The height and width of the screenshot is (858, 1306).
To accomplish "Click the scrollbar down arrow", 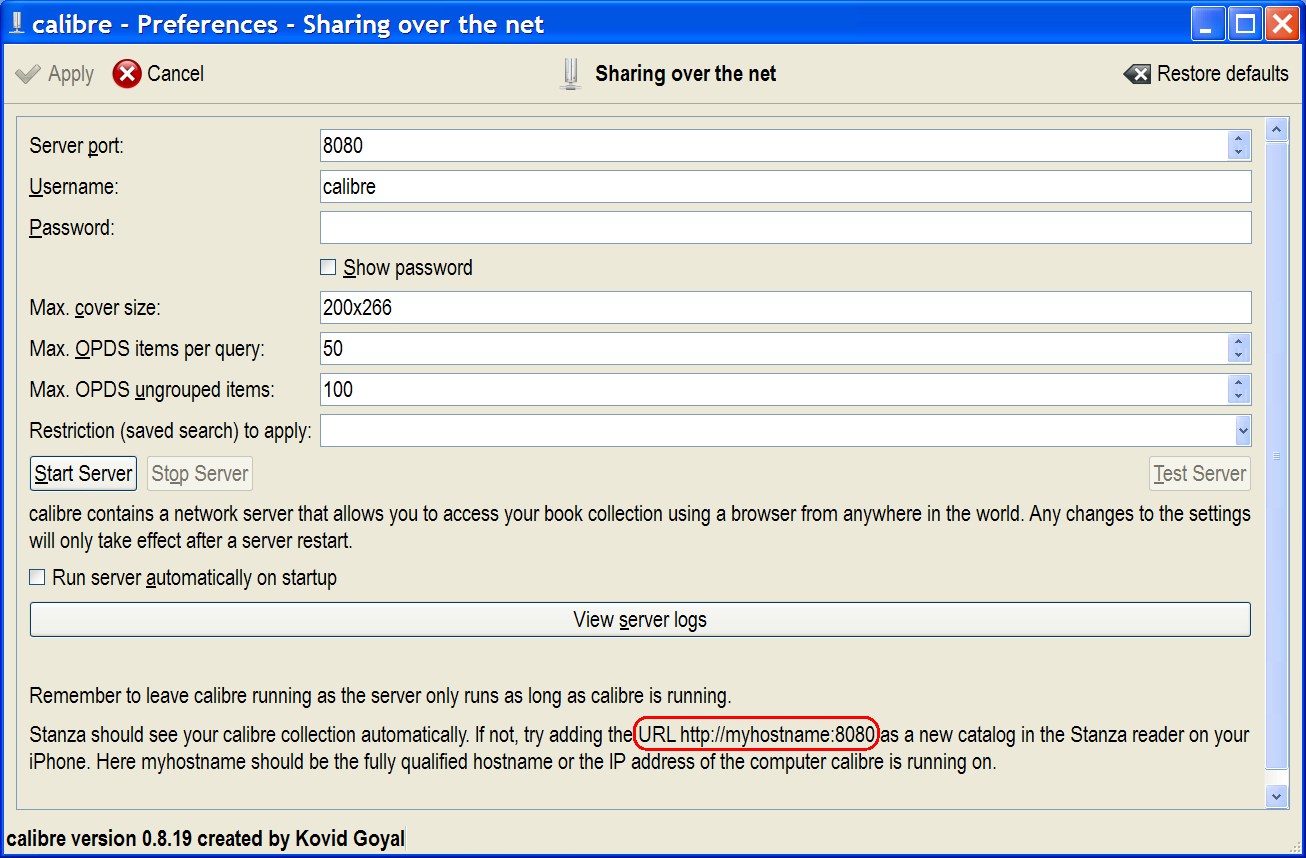I will point(1277,795).
